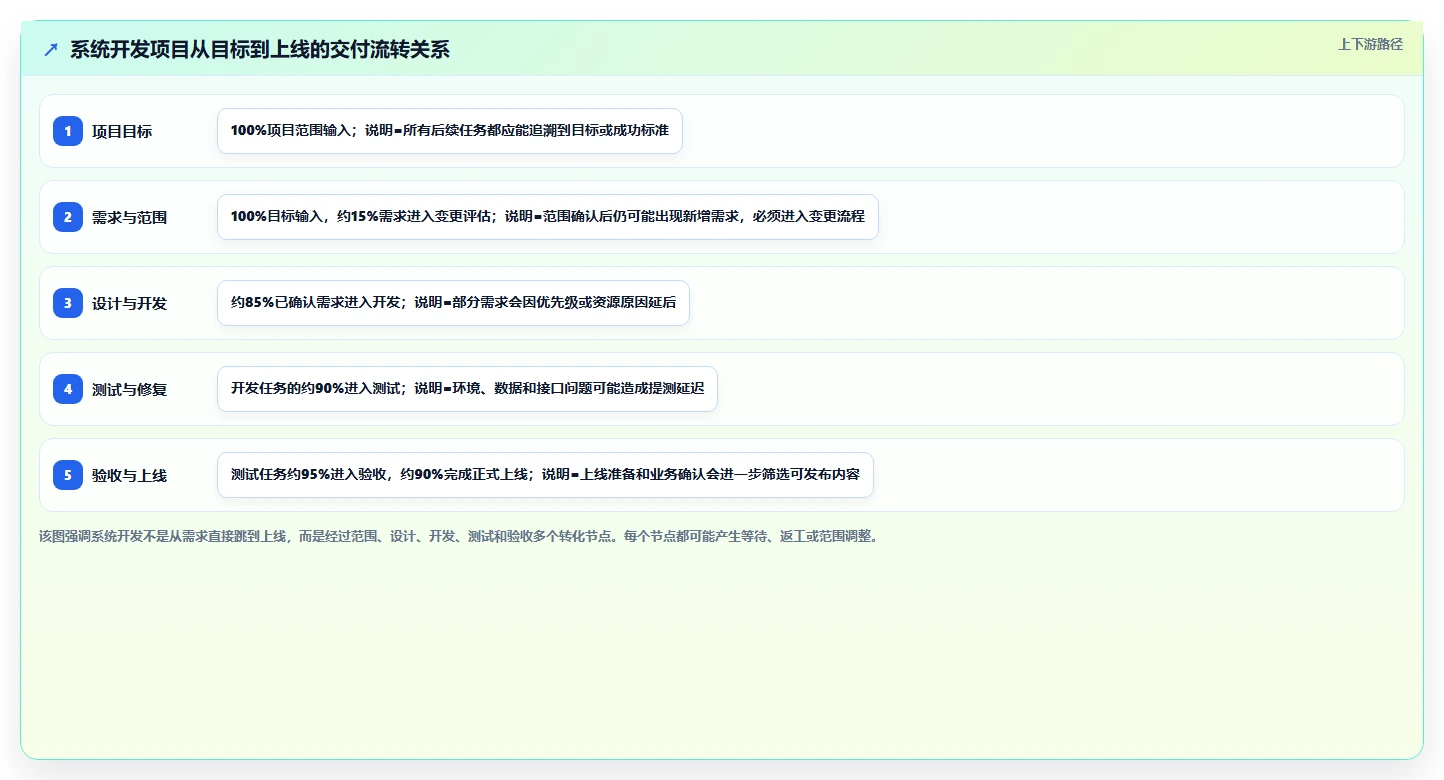Click the number 2 badge for 需求与范围
This screenshot has width=1444, height=780.
pos(68,217)
